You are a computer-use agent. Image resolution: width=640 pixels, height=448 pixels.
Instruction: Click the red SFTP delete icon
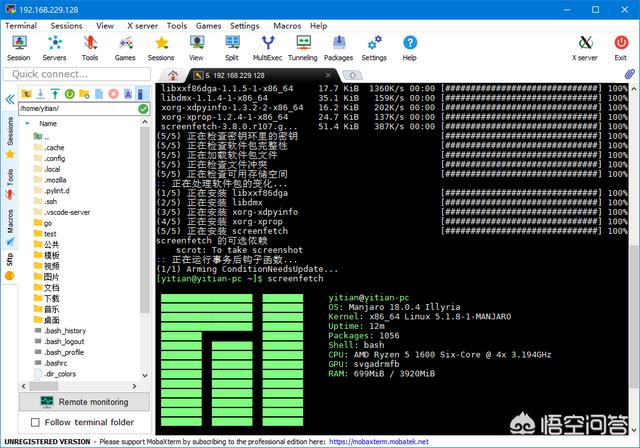click(x=113, y=94)
